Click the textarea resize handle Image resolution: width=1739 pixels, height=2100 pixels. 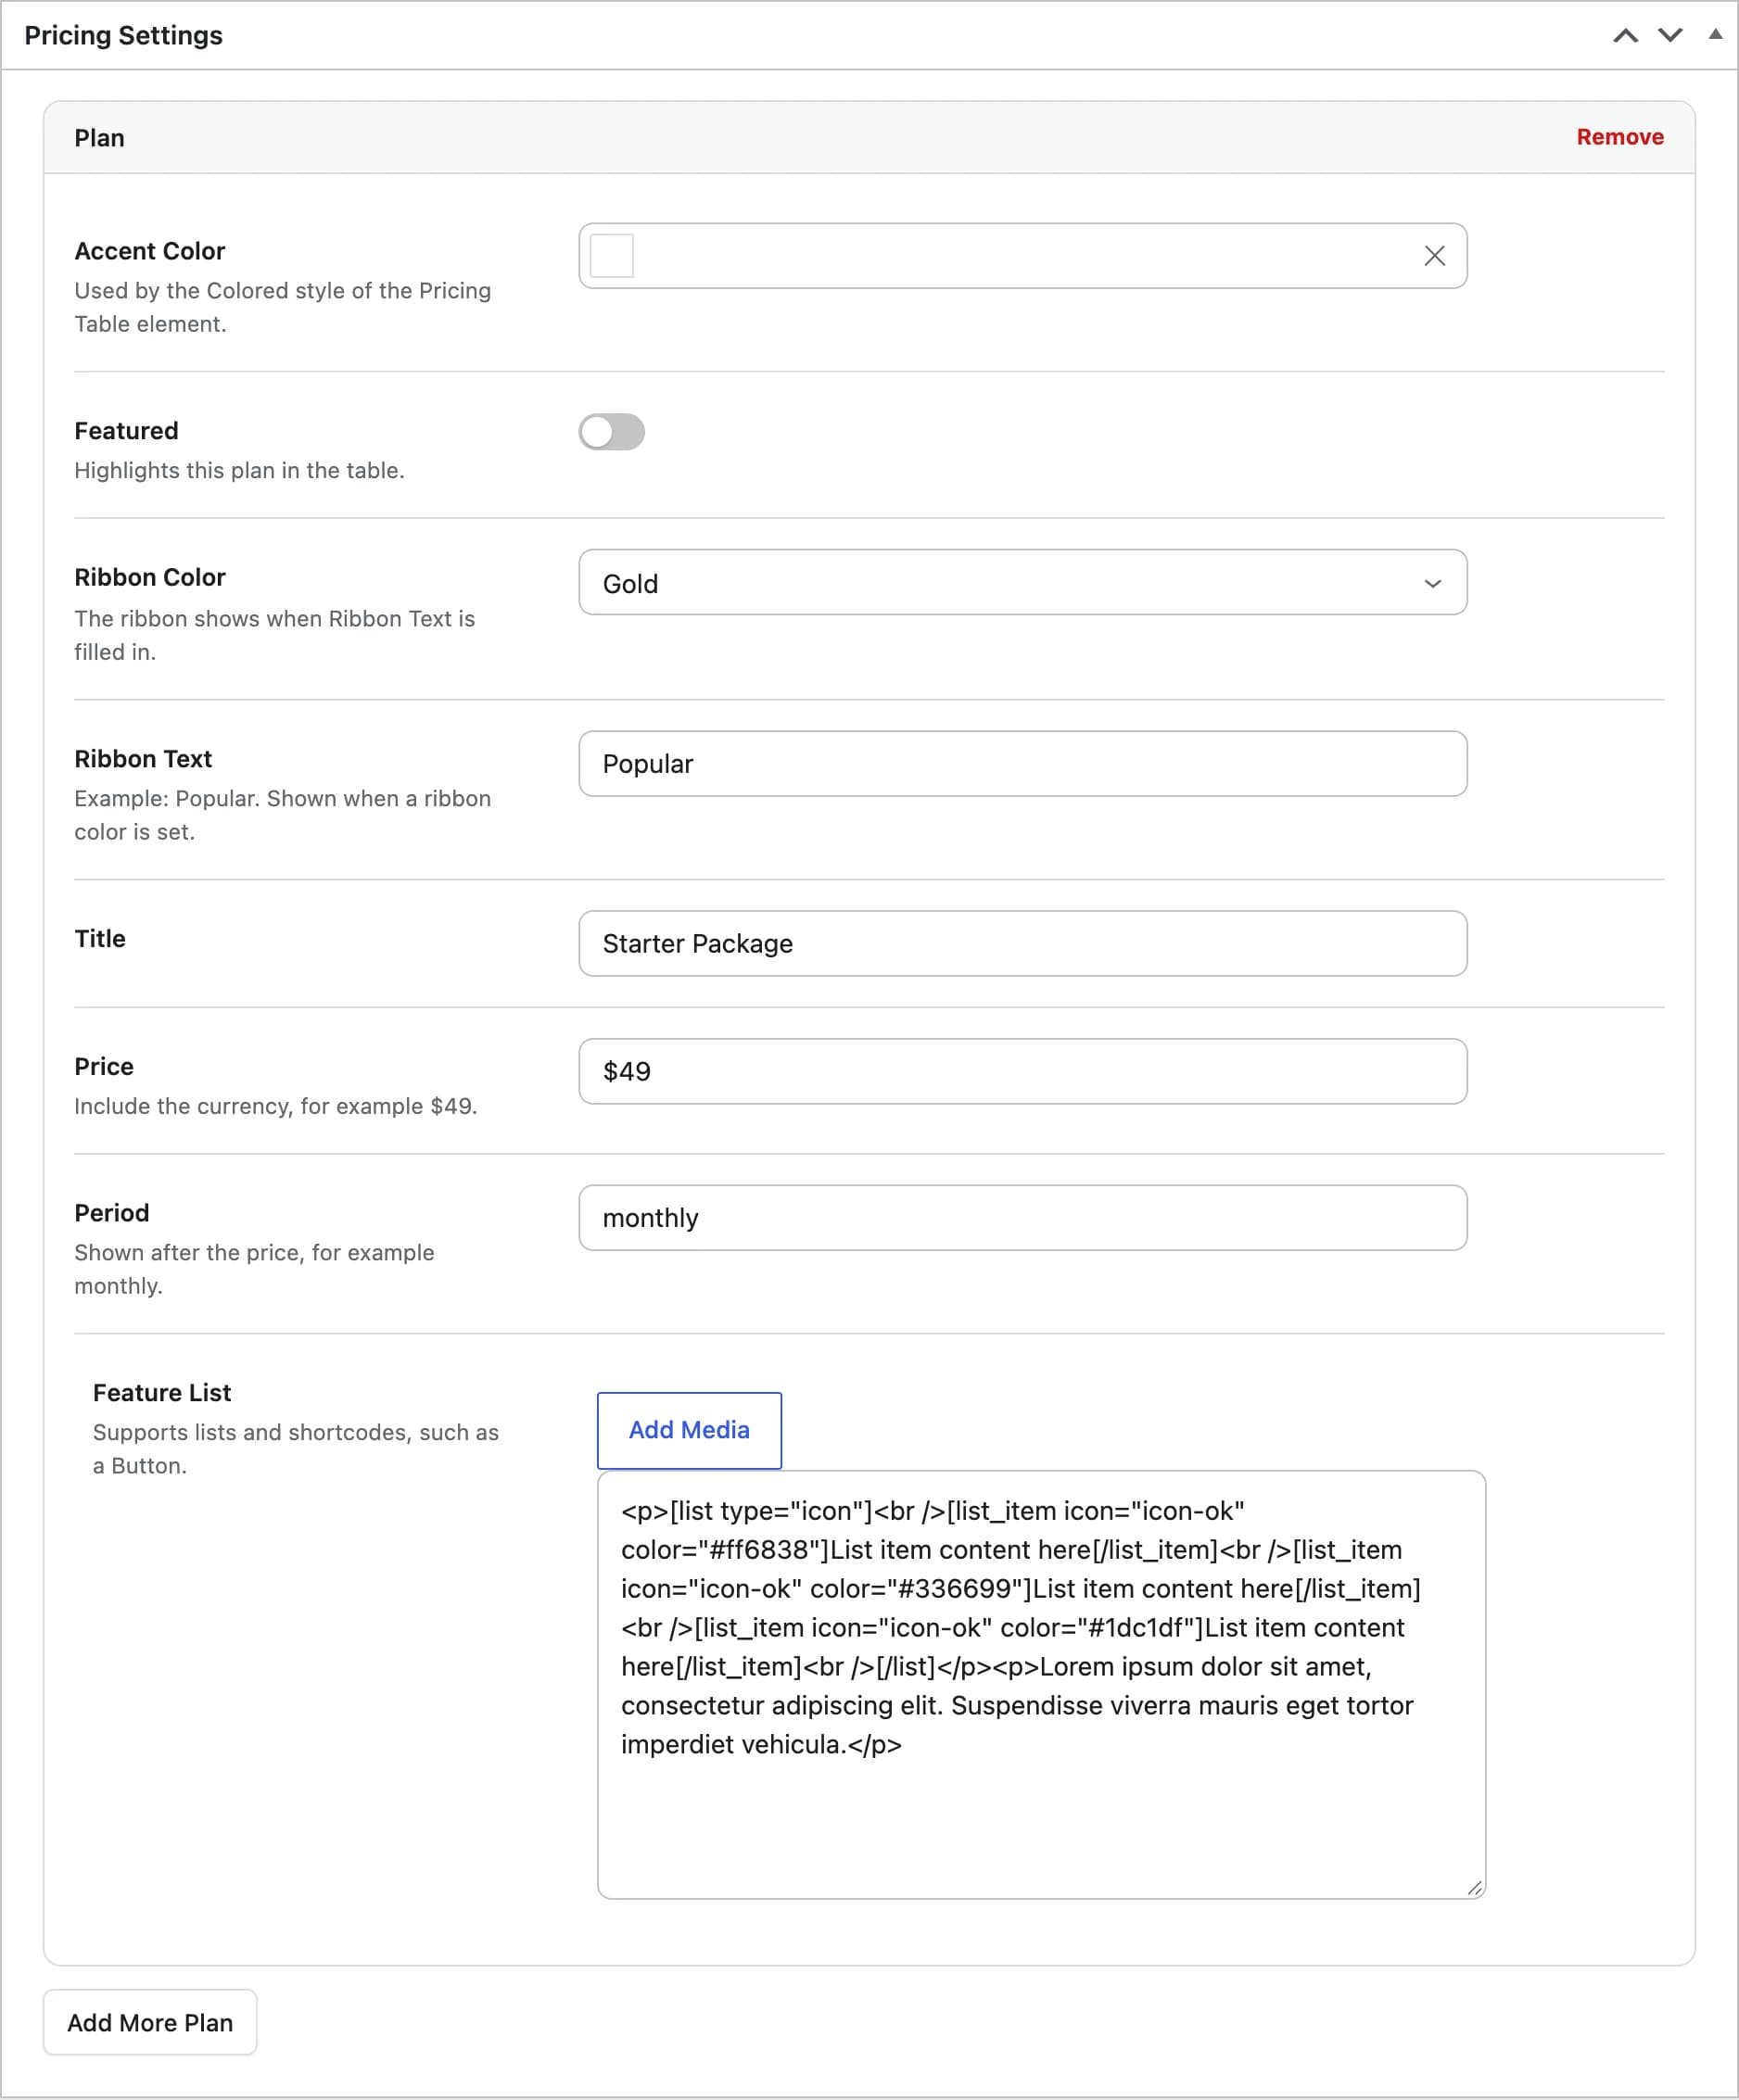[1474, 1887]
